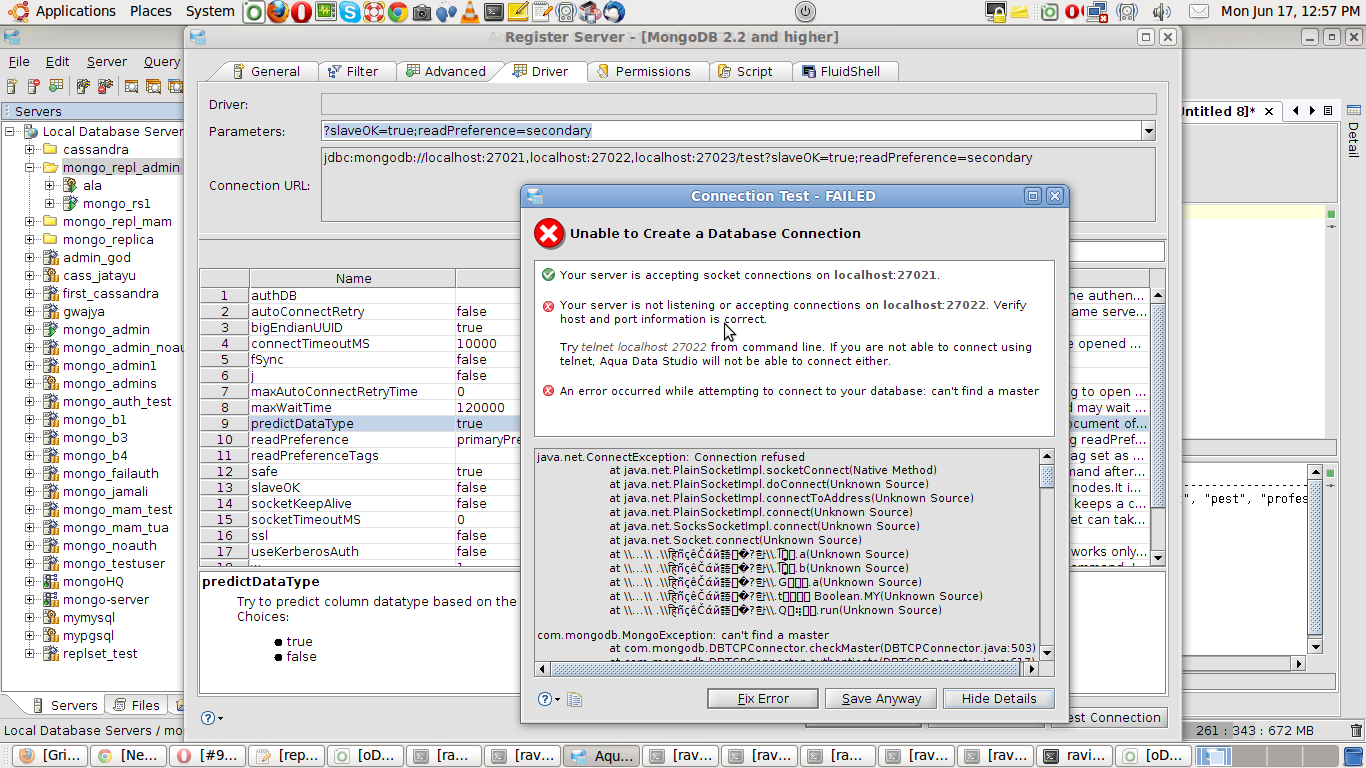Click the Parameters input field

731,131
